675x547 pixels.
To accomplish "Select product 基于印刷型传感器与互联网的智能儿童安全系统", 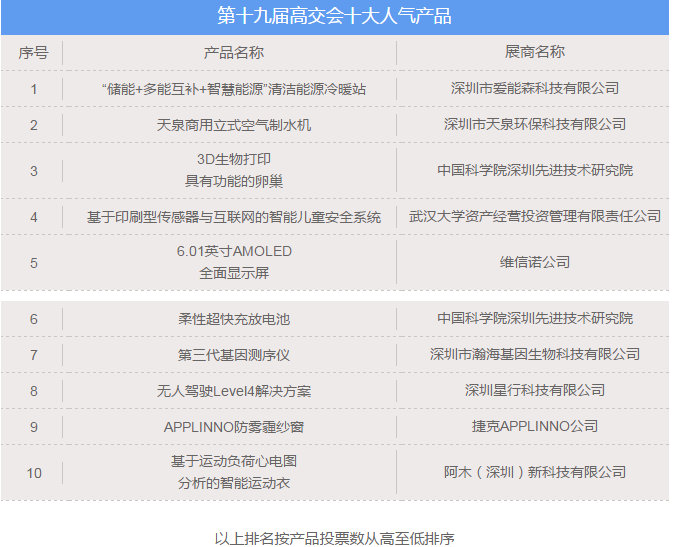I will coord(234,217).
